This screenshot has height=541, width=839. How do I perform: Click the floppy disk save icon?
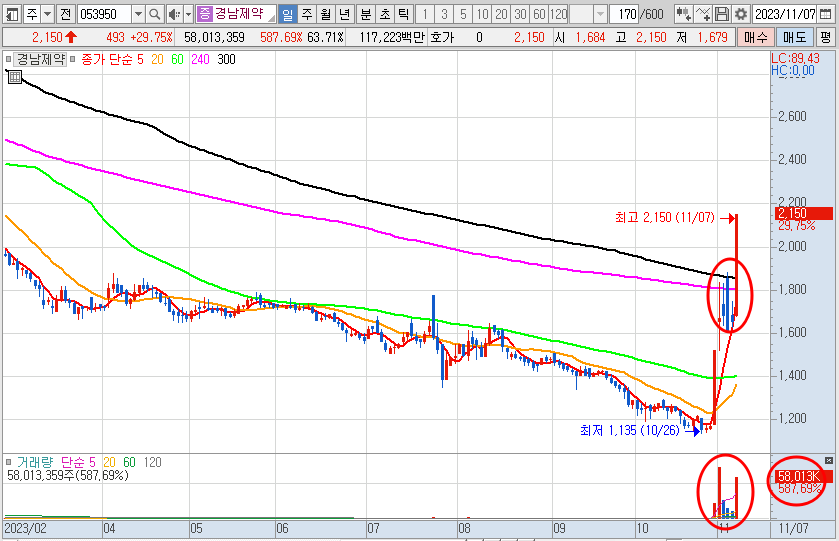click(721, 14)
